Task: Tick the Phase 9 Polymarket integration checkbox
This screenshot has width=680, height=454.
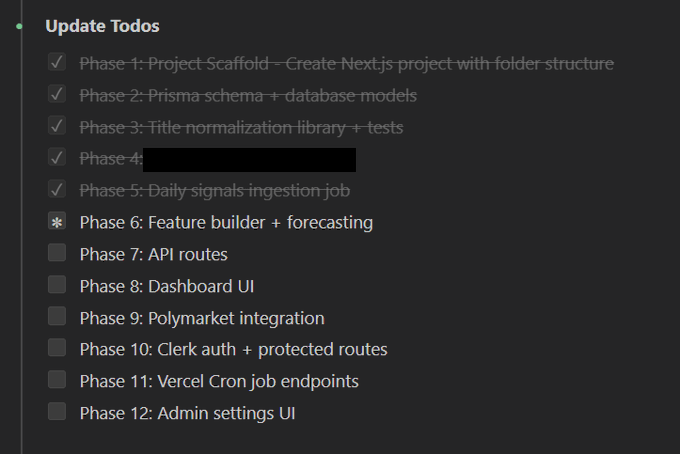Action: [57, 317]
